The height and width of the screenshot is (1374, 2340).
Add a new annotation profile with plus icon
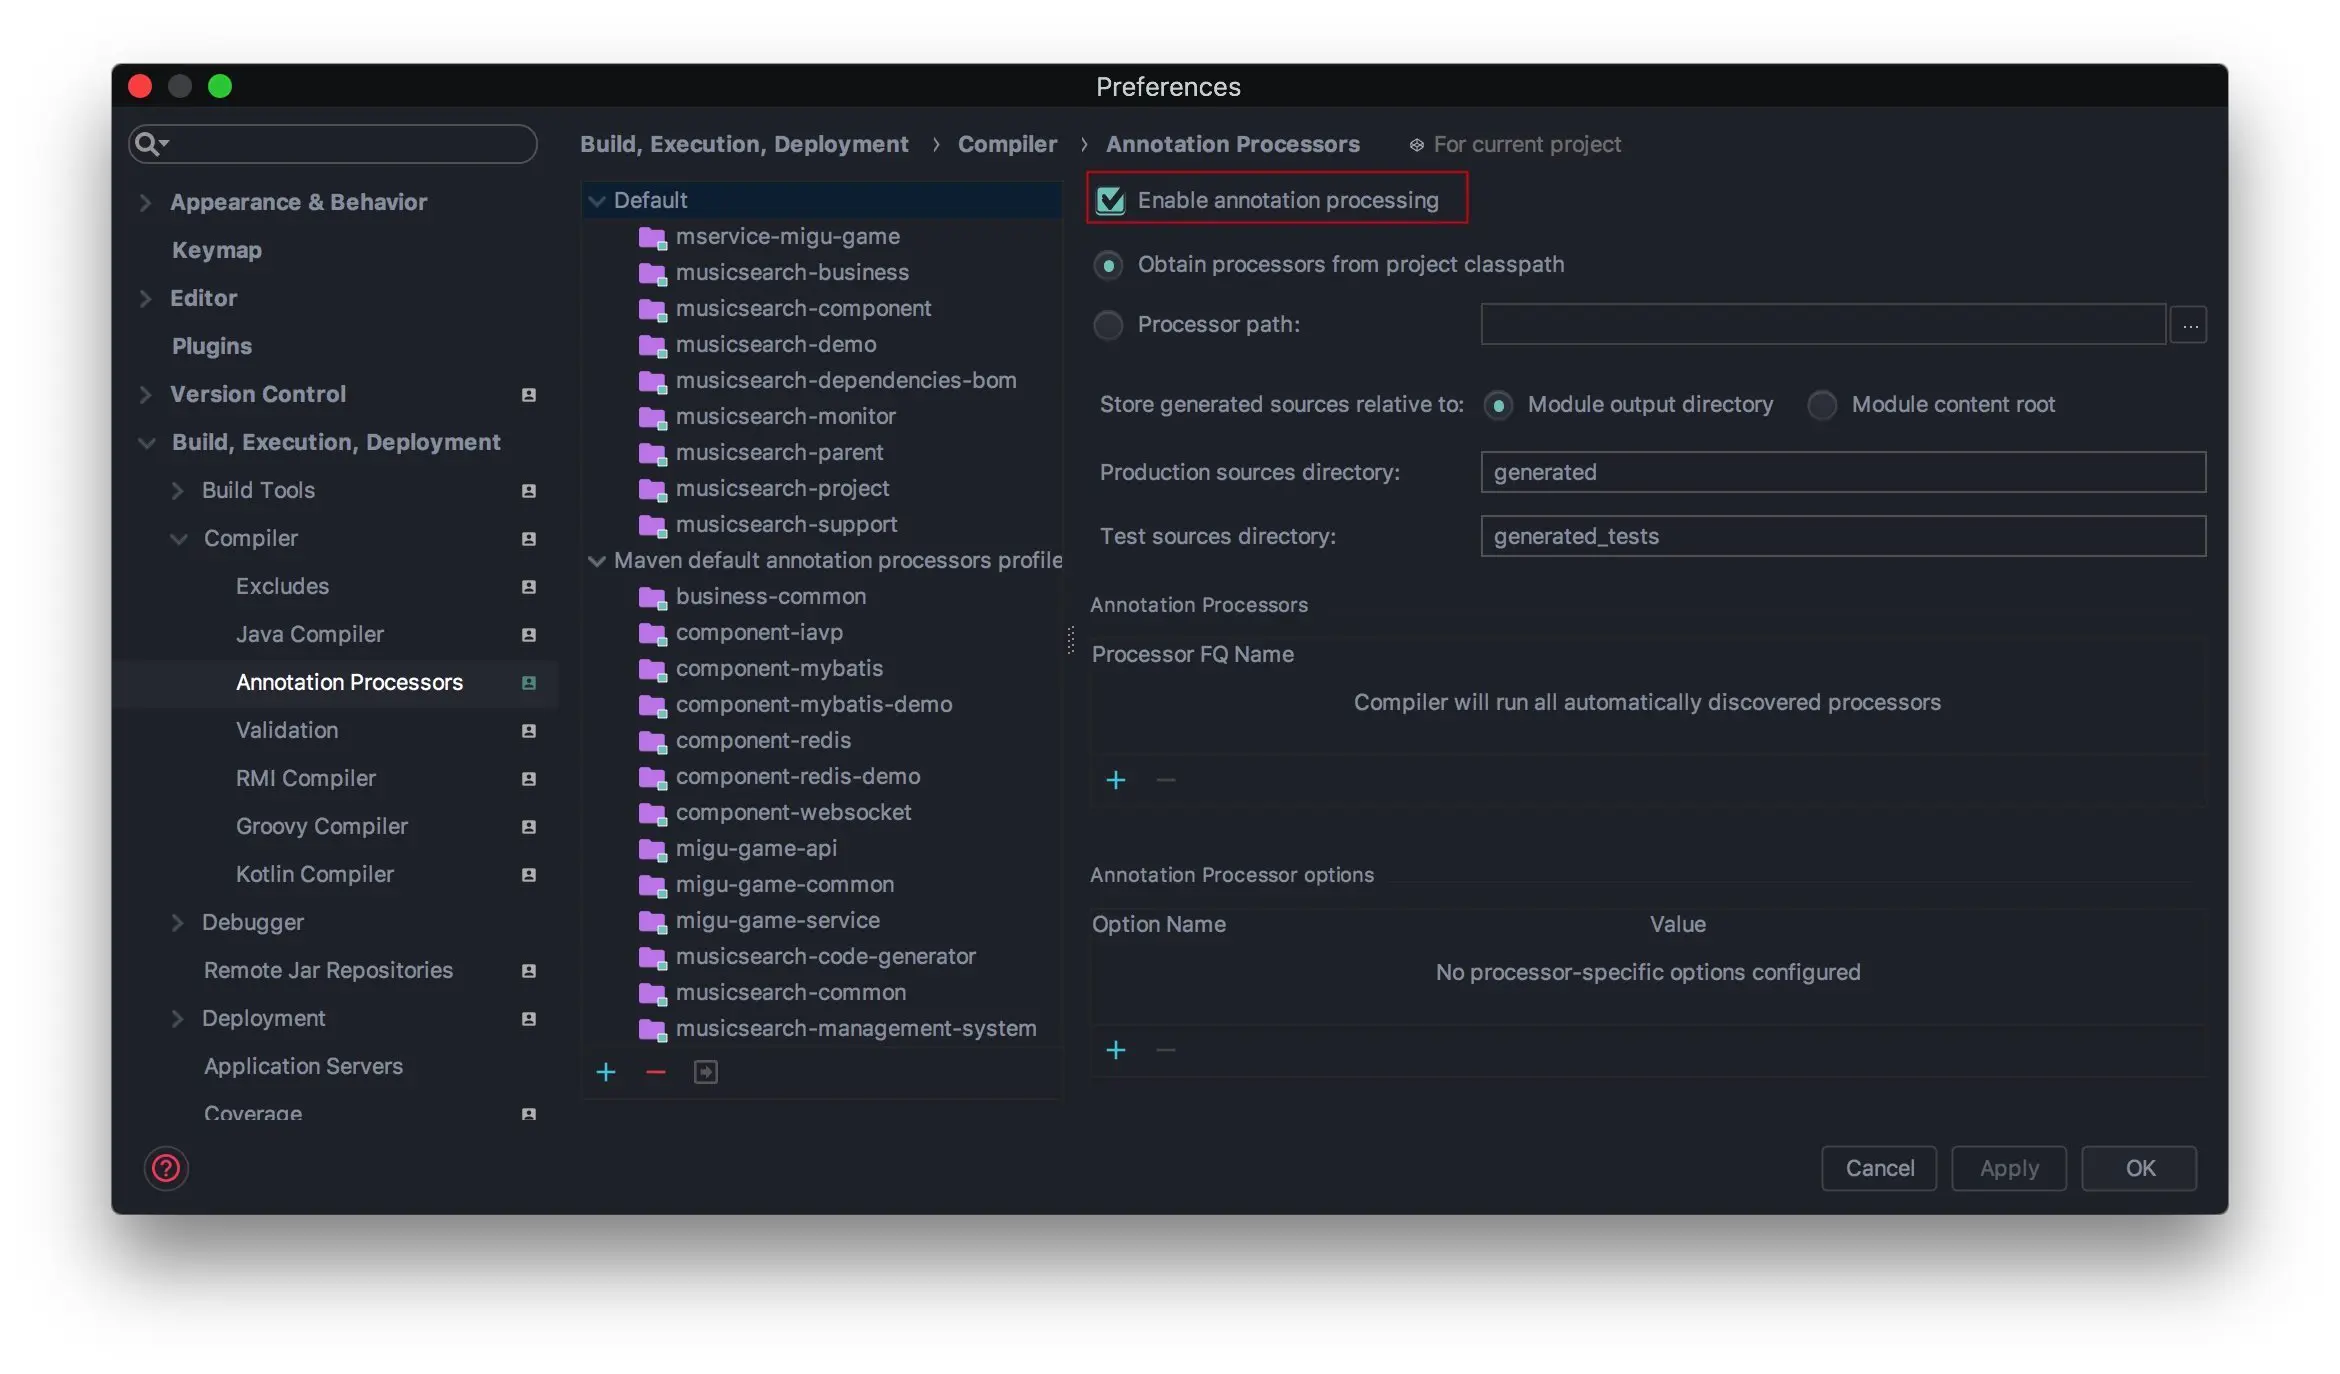[x=606, y=1072]
